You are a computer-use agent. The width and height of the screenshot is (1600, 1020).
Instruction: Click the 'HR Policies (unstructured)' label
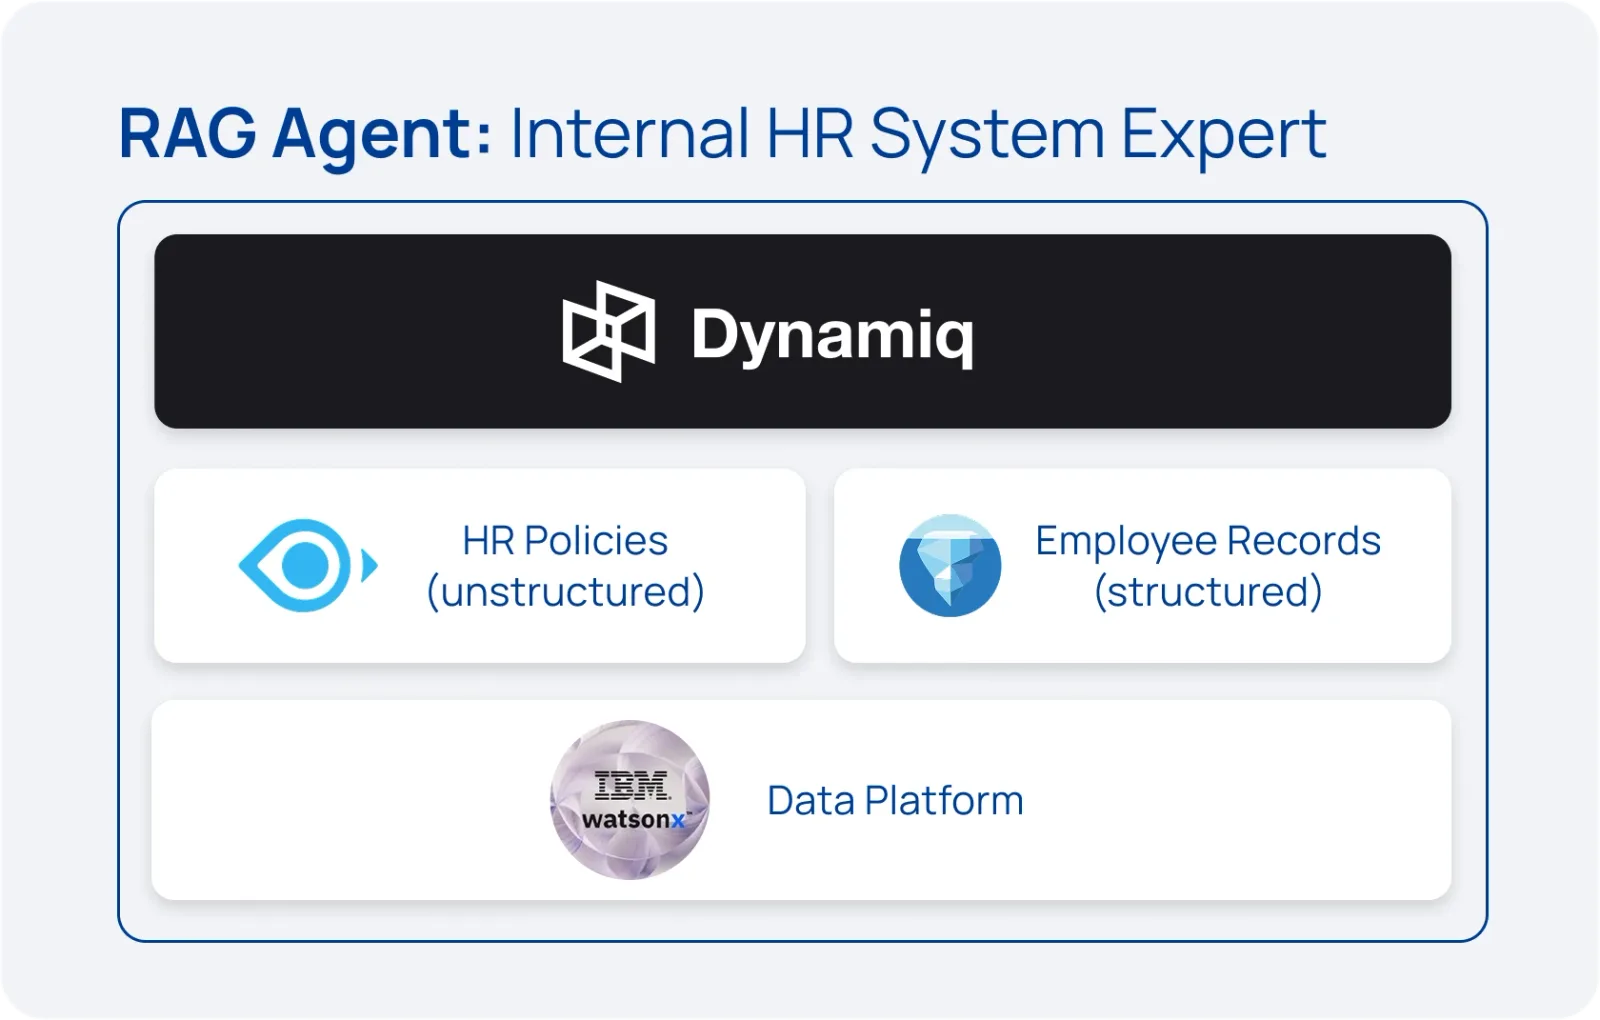pyautogui.click(x=565, y=566)
